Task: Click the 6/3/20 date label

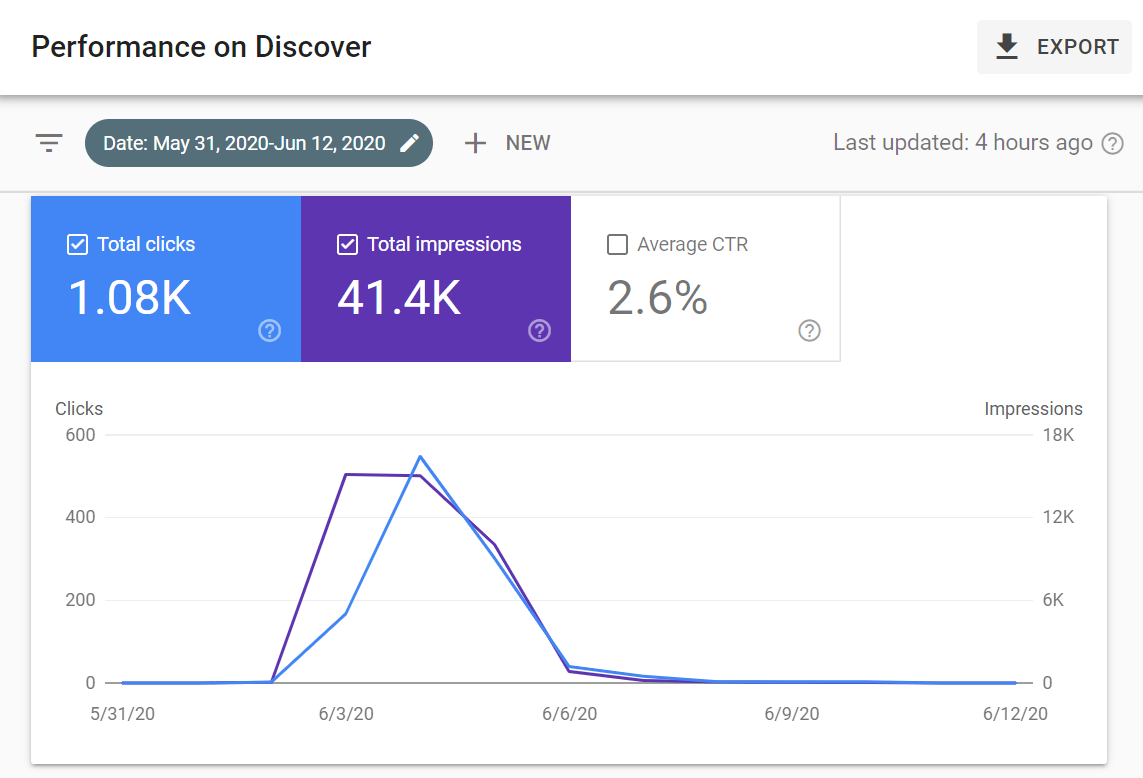Action: 346,714
